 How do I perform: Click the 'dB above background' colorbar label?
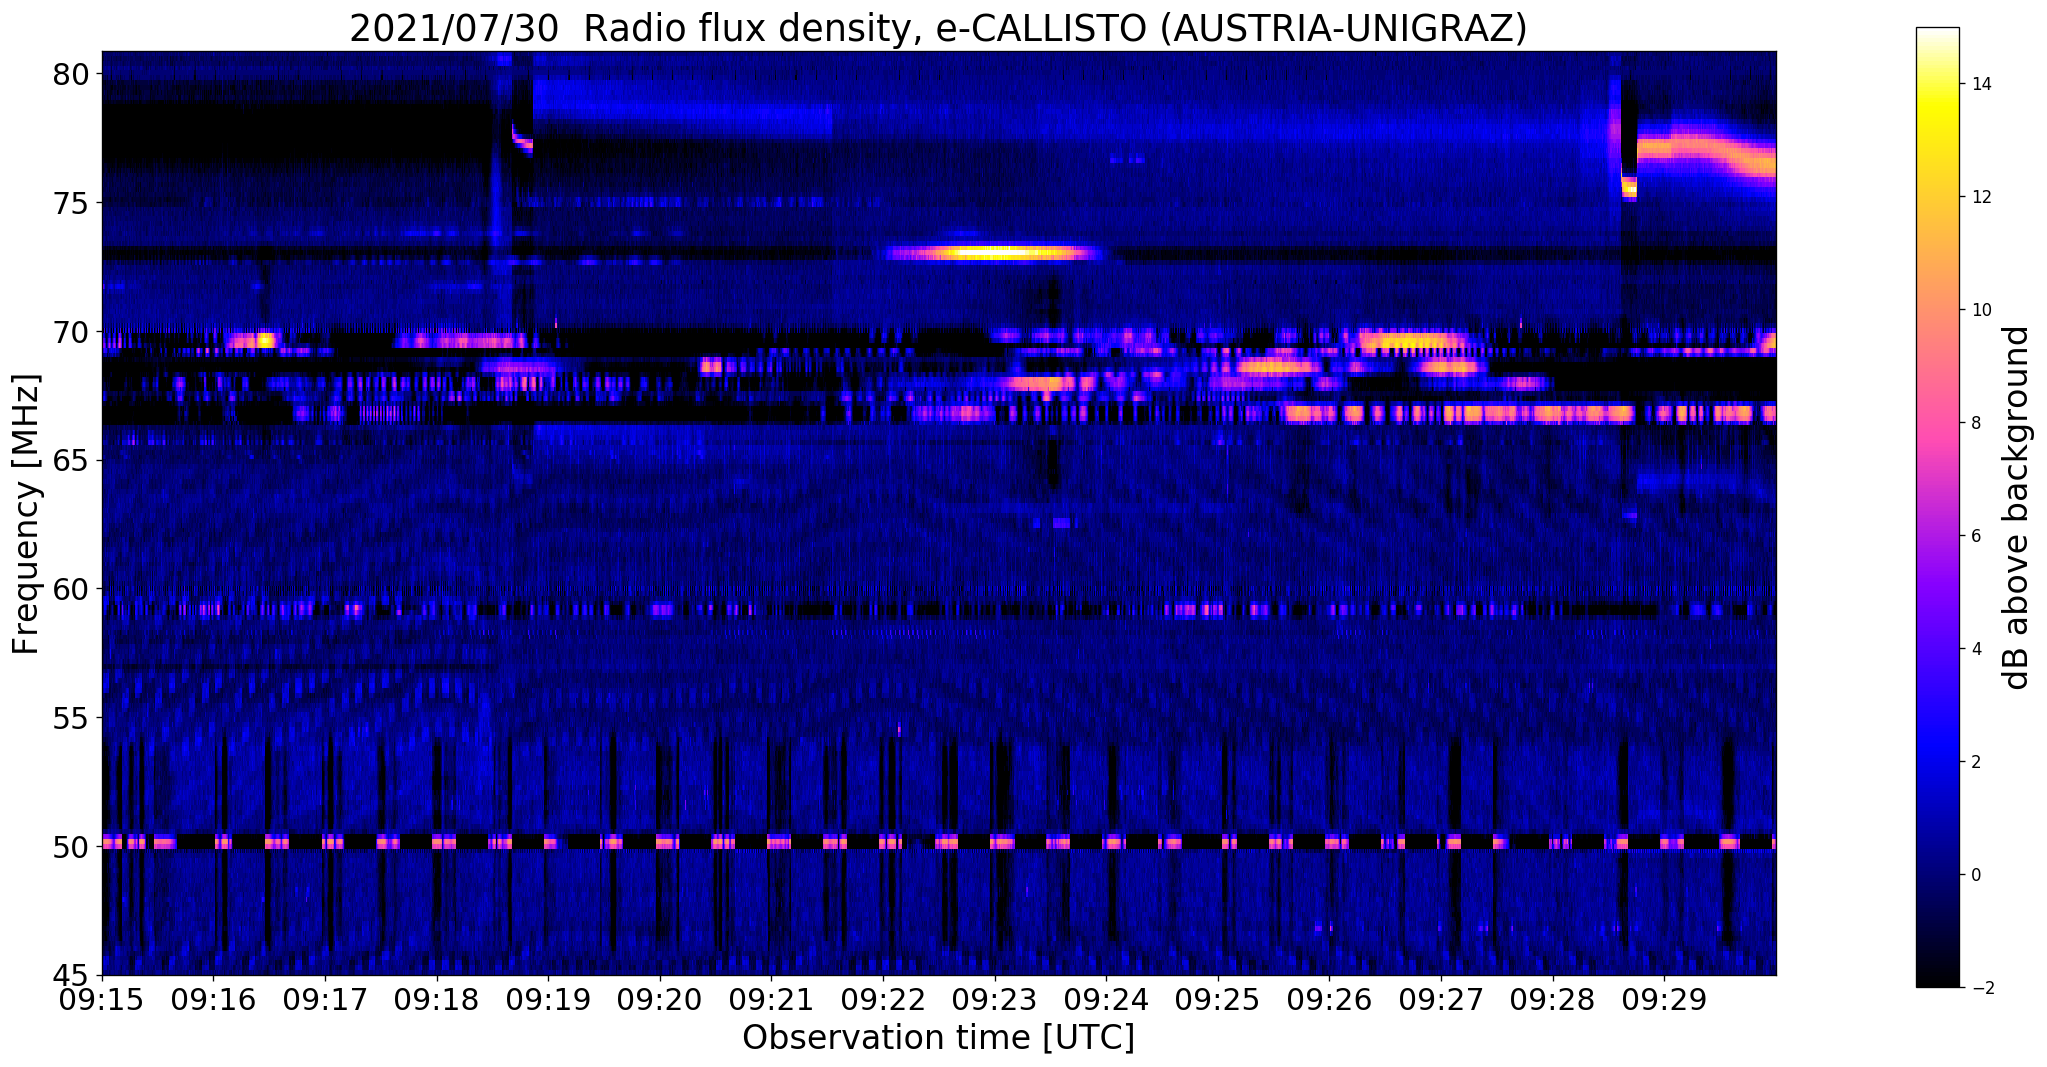click(x=2017, y=508)
